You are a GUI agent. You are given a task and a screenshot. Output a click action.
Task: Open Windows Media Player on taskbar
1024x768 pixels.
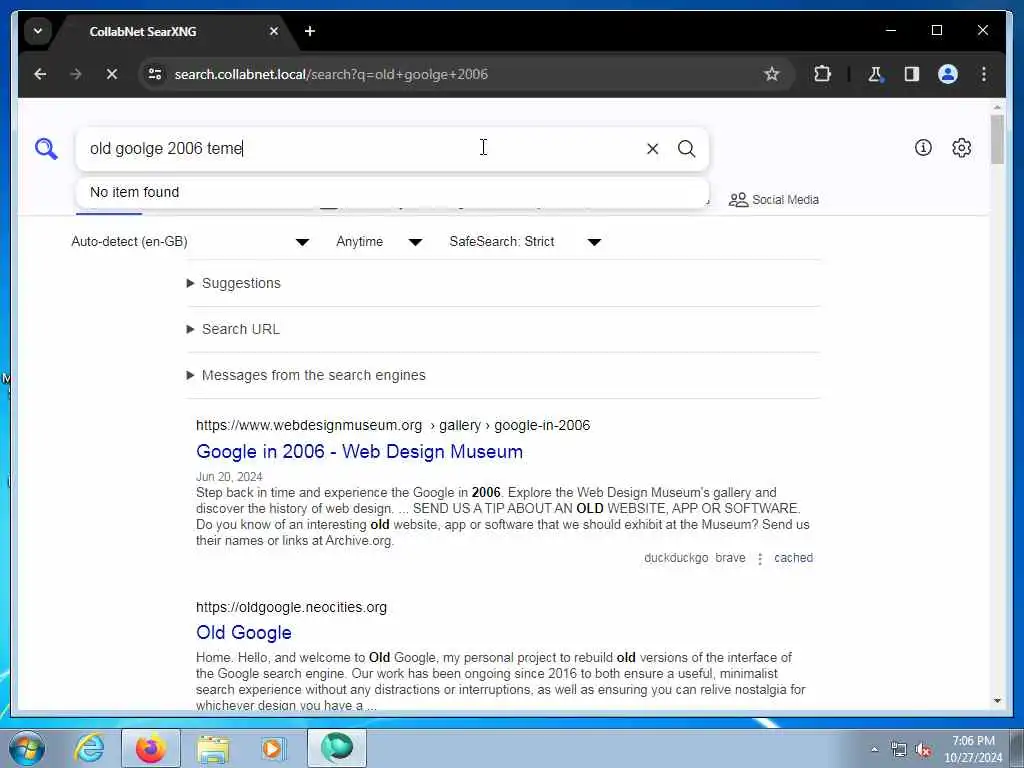(274, 748)
